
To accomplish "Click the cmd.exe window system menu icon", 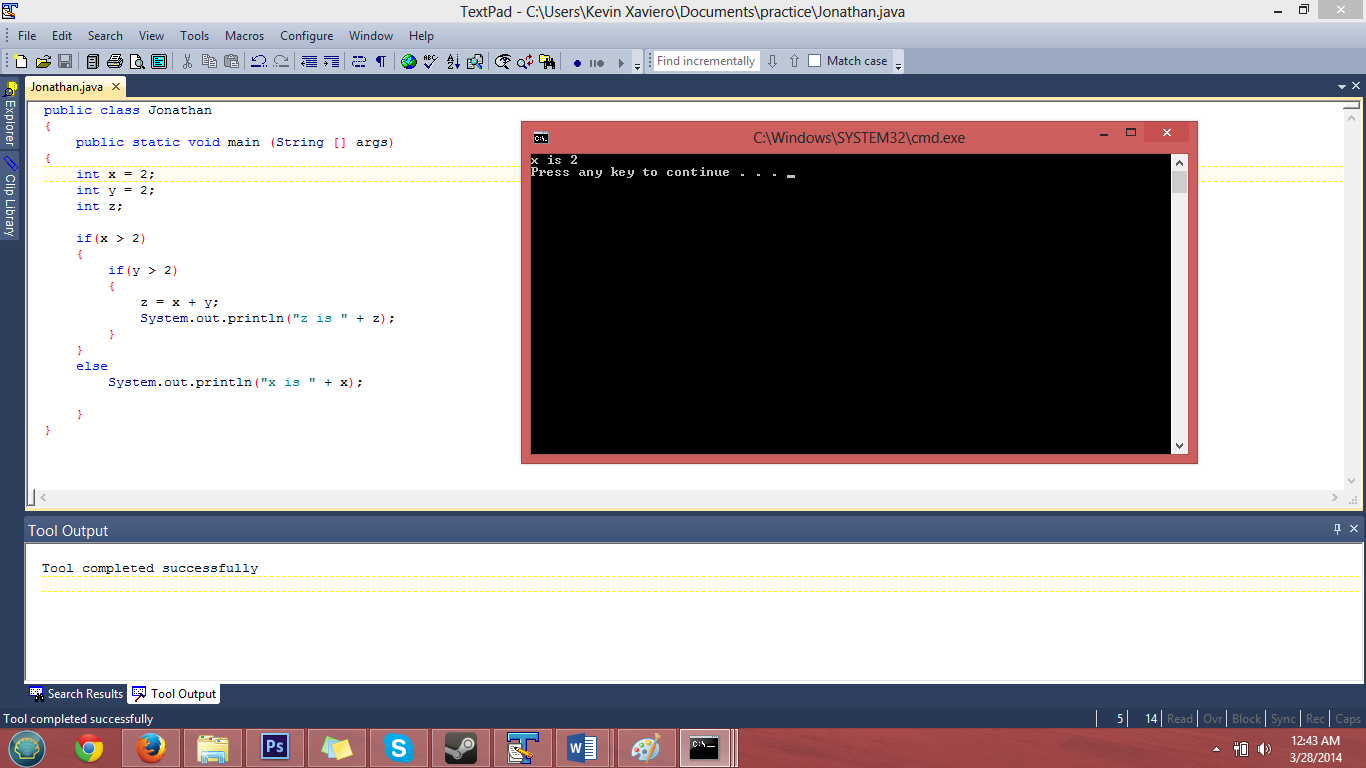I will point(540,138).
